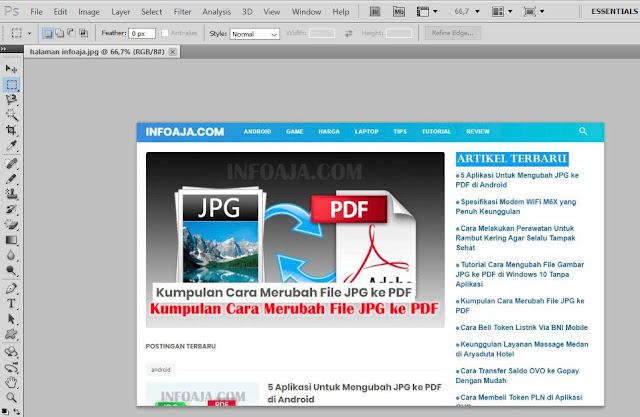This screenshot has width=640, height=417.
Task: Select the Hand tool
Action: pos(11,382)
